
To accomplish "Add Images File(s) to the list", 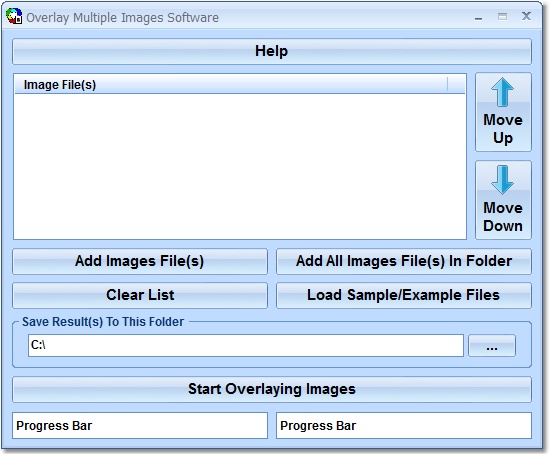I will pos(140,261).
